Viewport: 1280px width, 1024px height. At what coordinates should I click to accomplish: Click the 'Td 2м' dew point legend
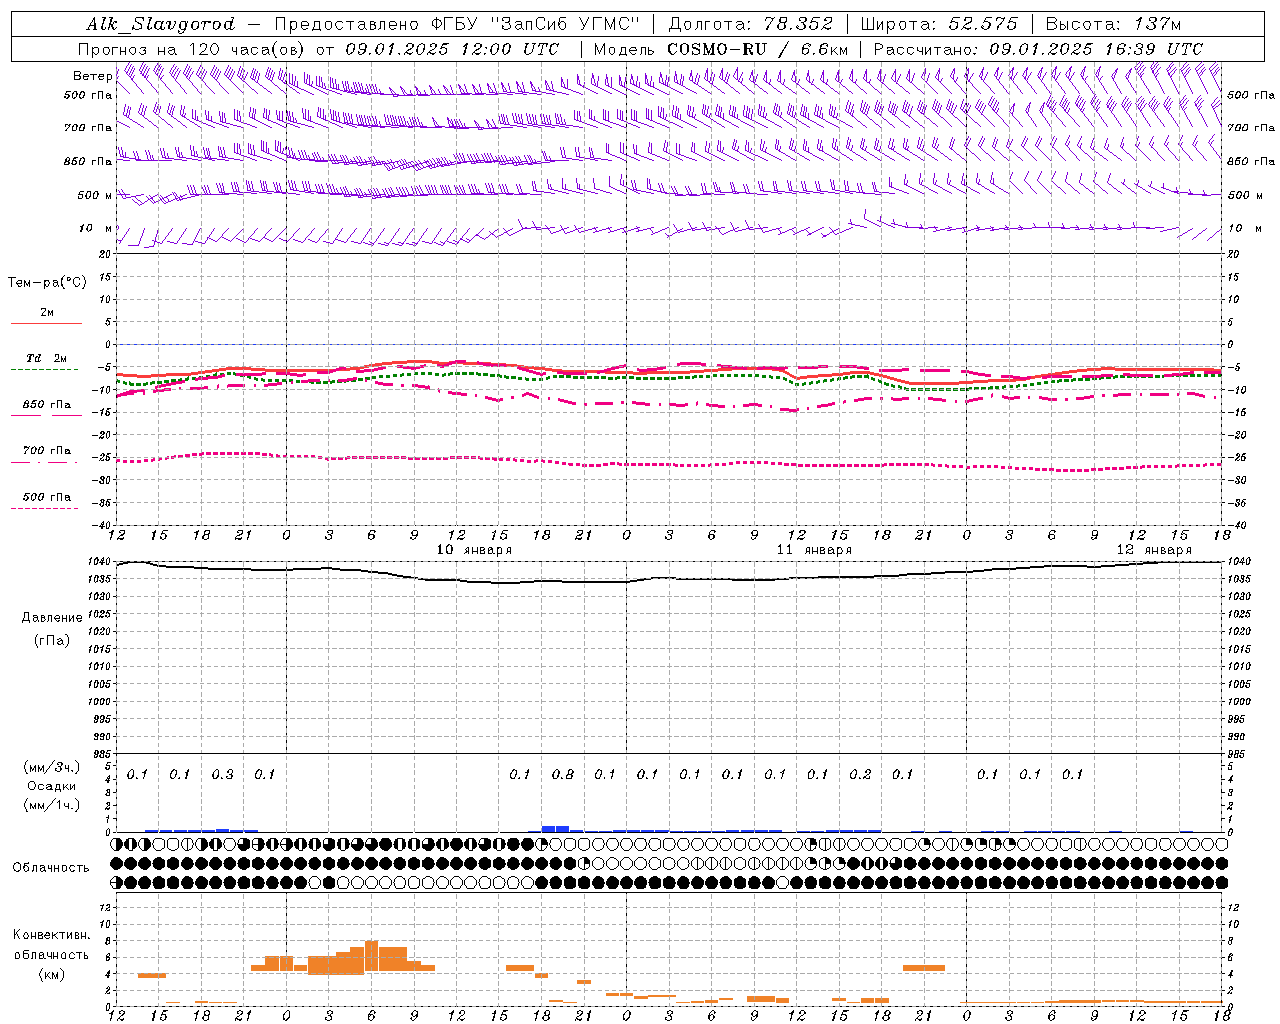pyautogui.click(x=46, y=358)
